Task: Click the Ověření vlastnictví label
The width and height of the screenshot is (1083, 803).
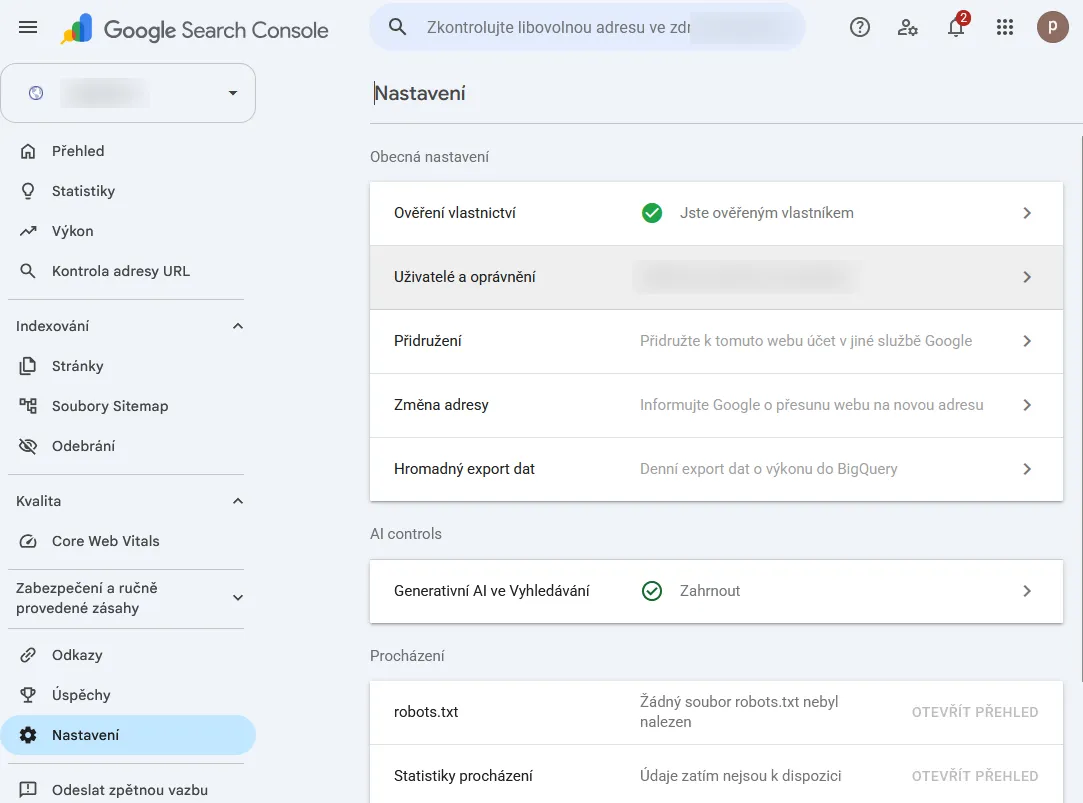Action: [454, 213]
